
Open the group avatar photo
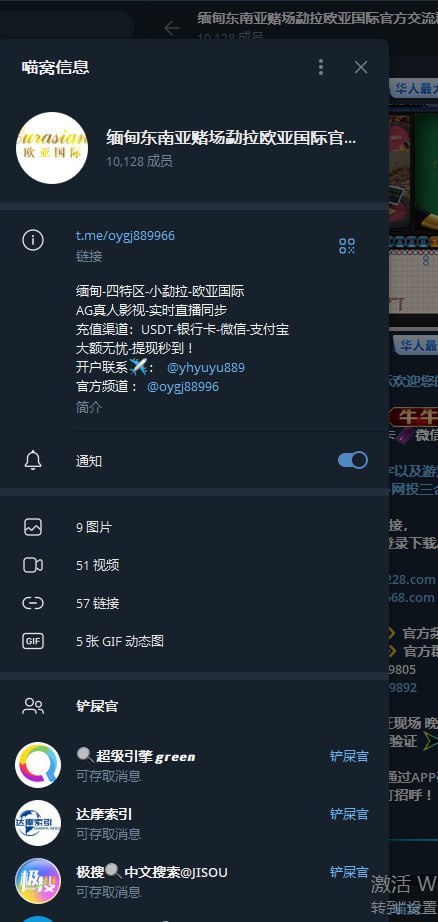tap(52, 148)
